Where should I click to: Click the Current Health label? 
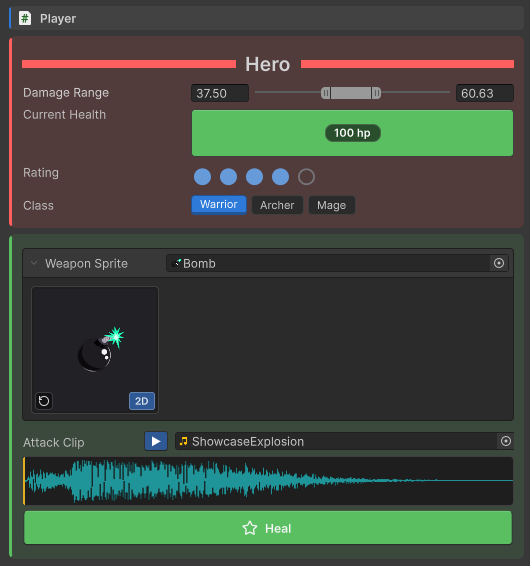tap(65, 115)
